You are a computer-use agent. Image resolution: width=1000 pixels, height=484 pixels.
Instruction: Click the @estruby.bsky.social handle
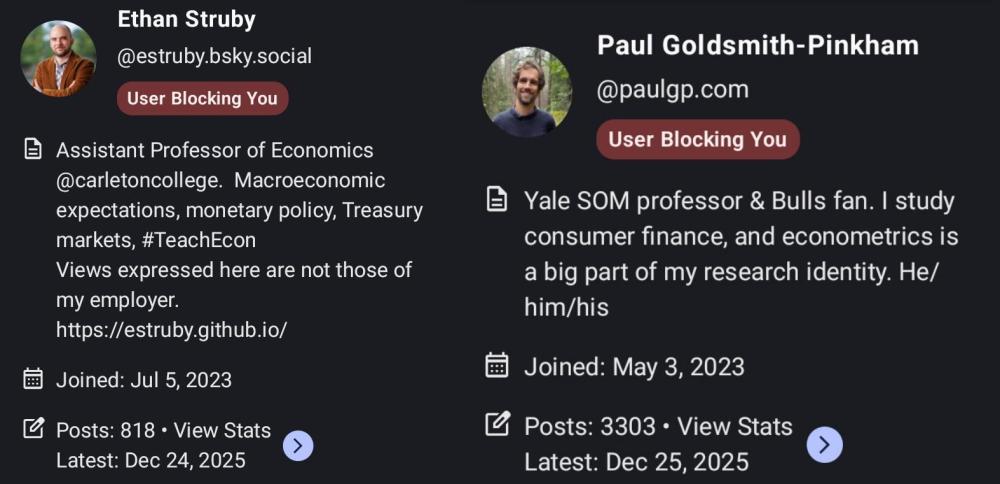(215, 56)
